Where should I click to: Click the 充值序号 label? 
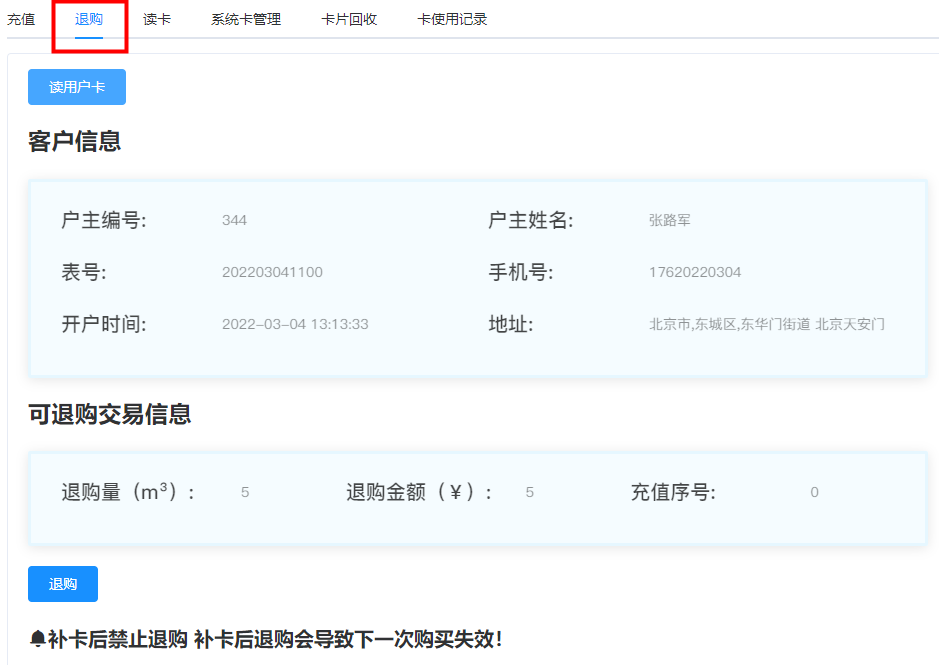(673, 492)
